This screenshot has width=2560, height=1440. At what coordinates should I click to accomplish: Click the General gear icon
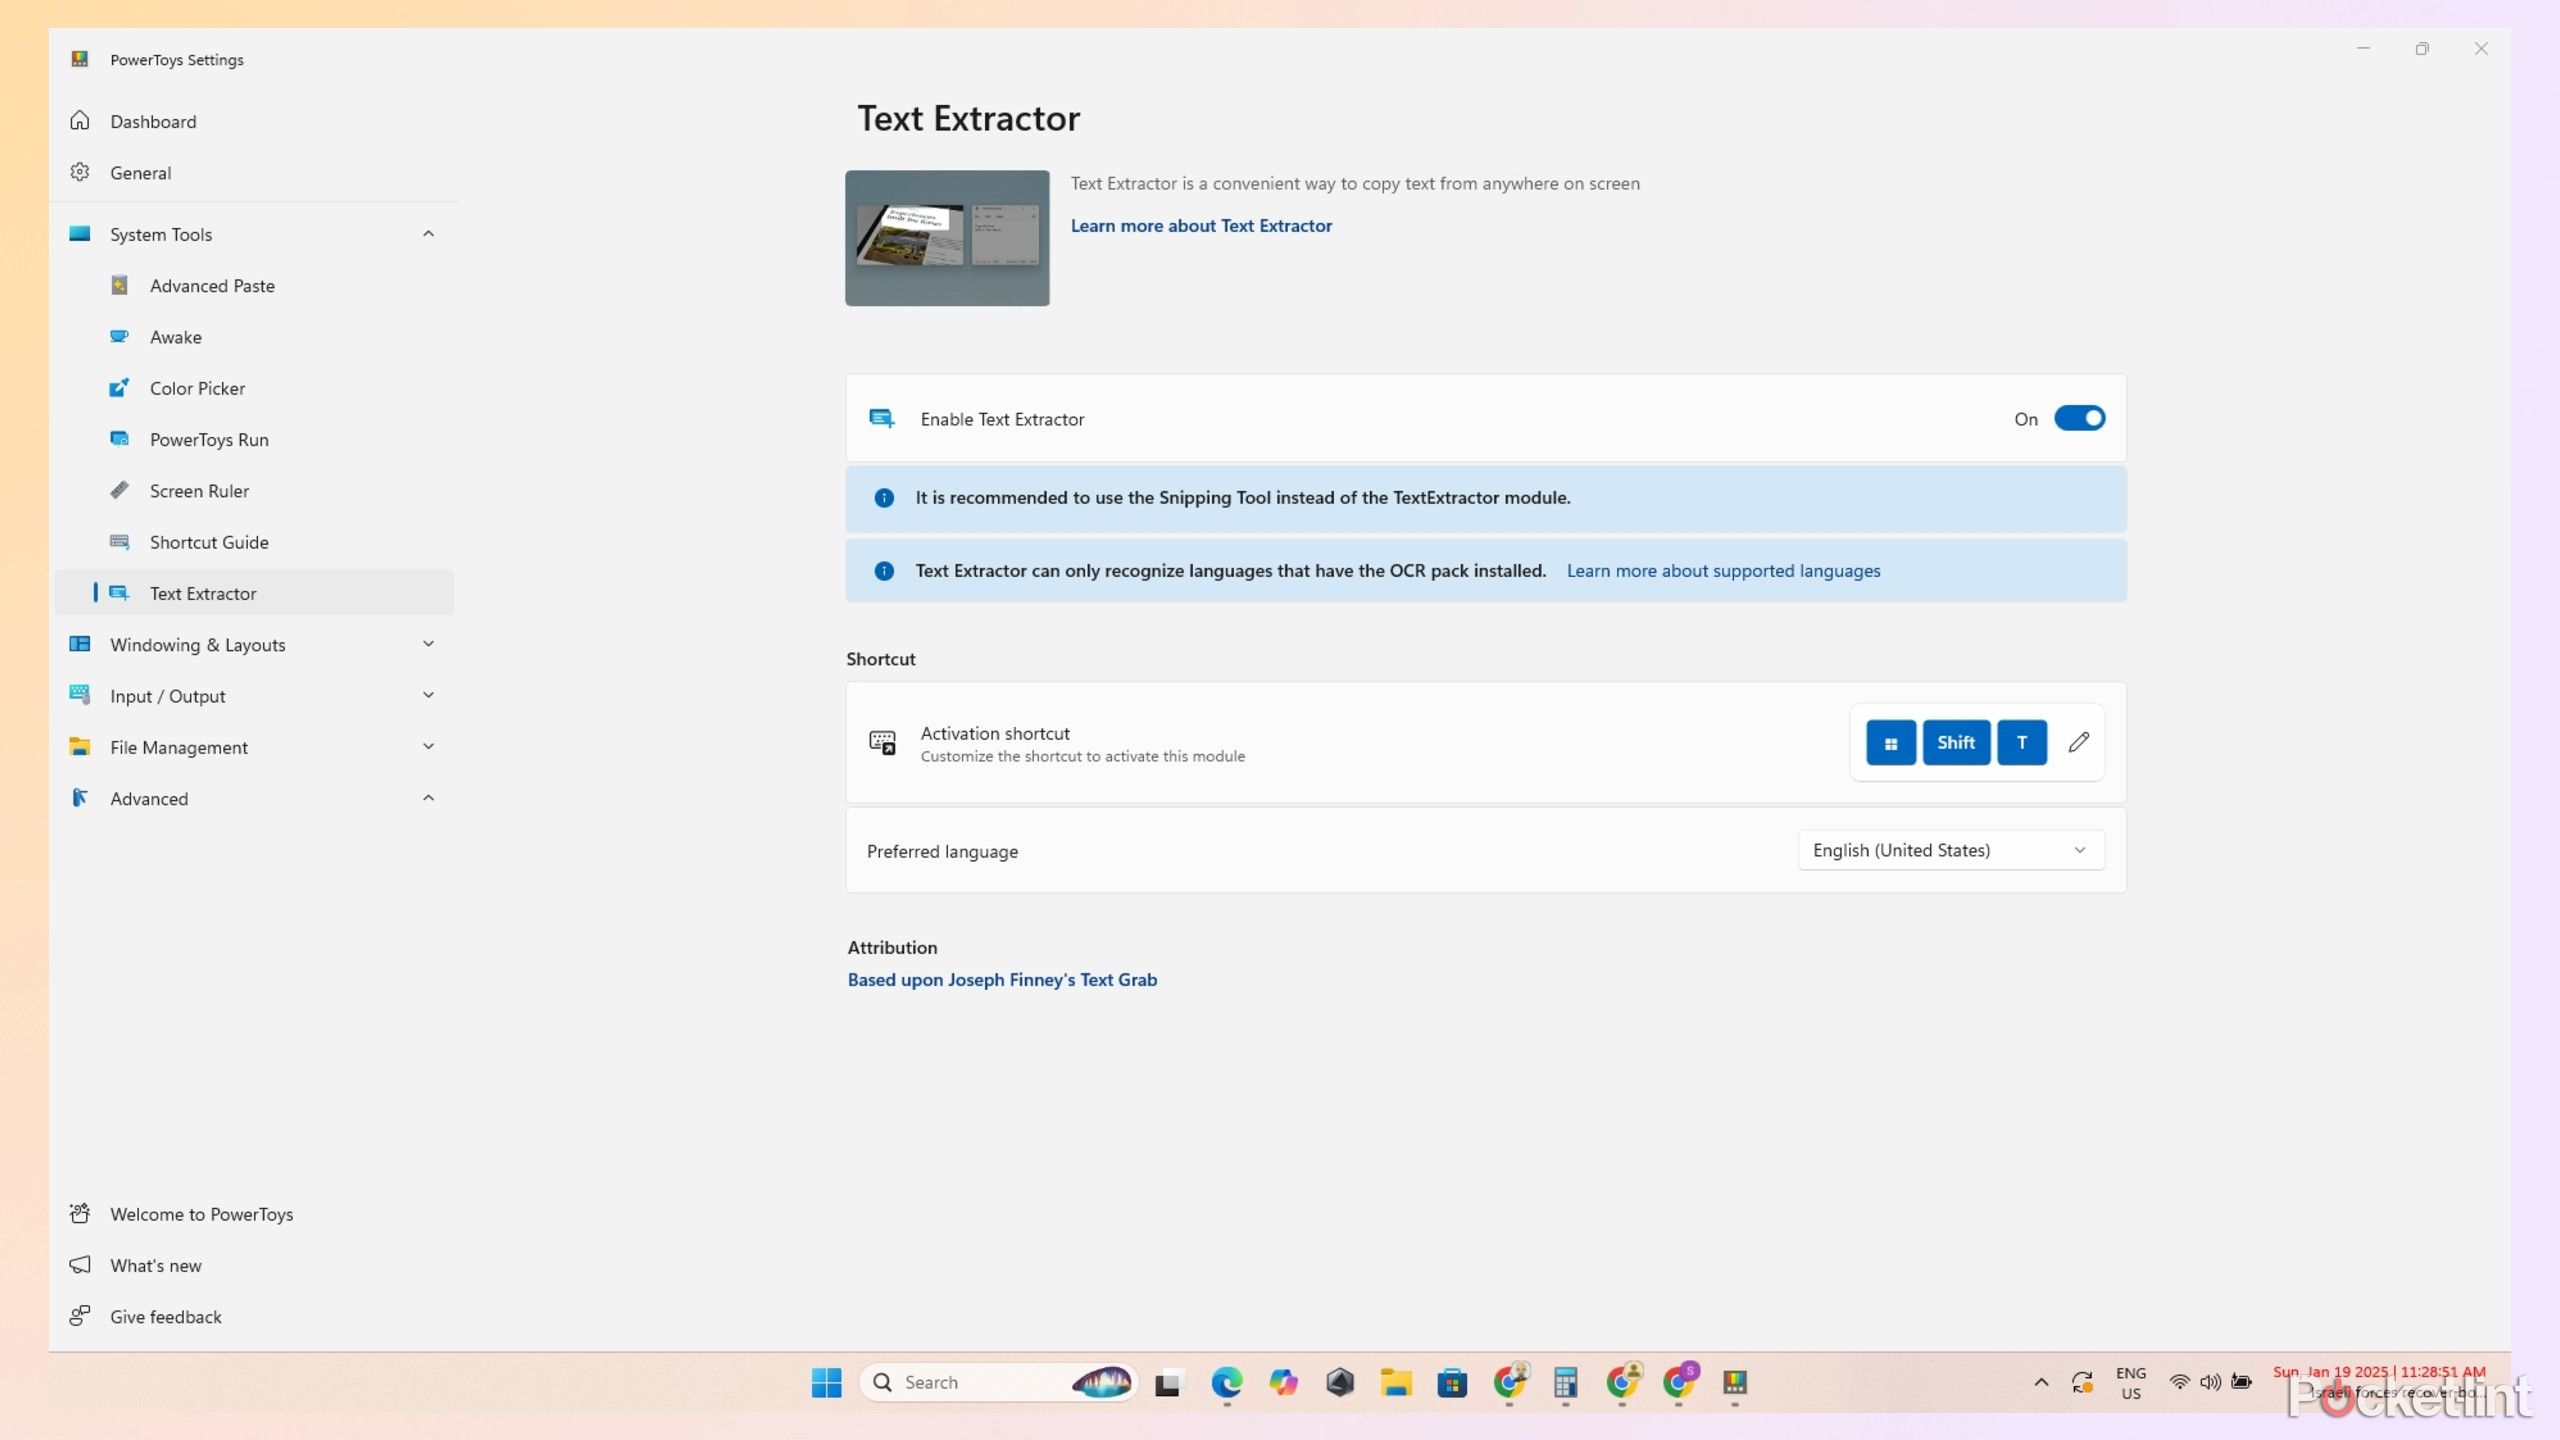80,172
